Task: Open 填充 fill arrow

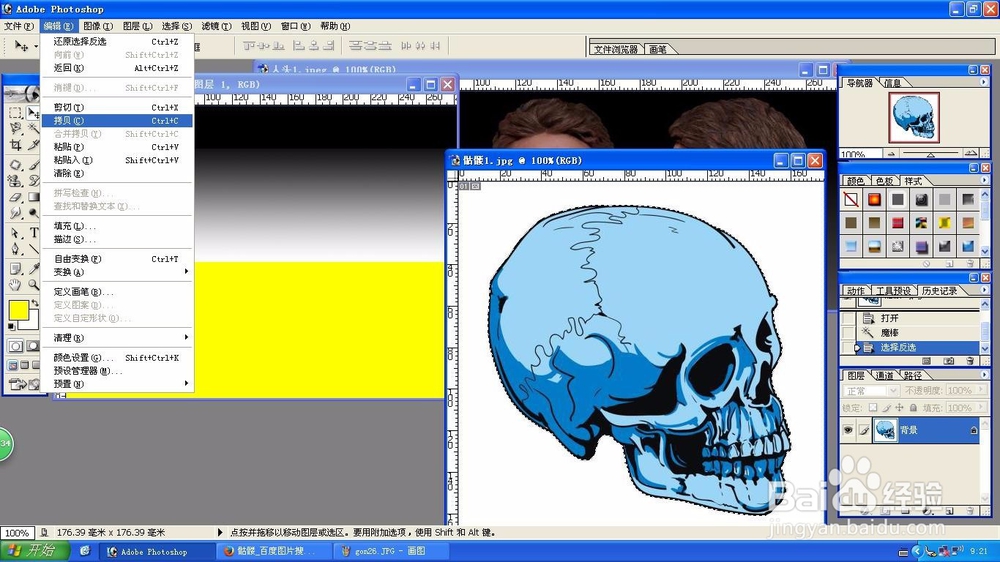Action: [x=981, y=406]
